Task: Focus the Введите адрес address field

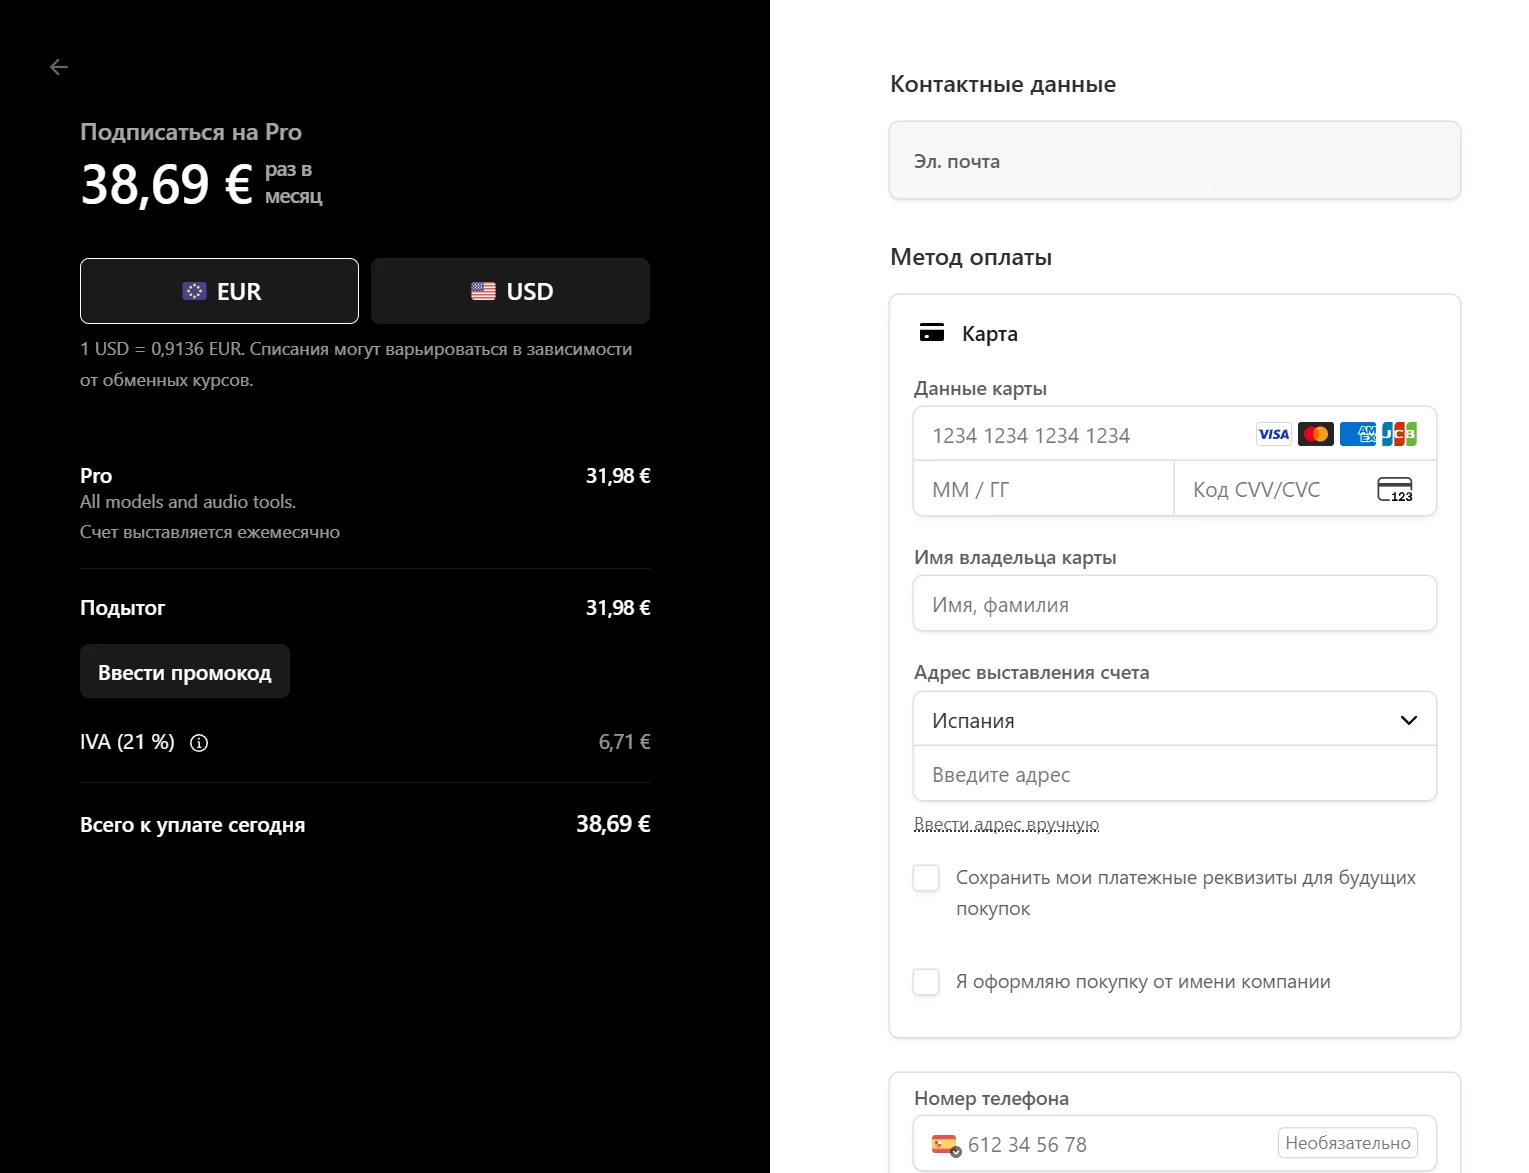Action: (1175, 774)
